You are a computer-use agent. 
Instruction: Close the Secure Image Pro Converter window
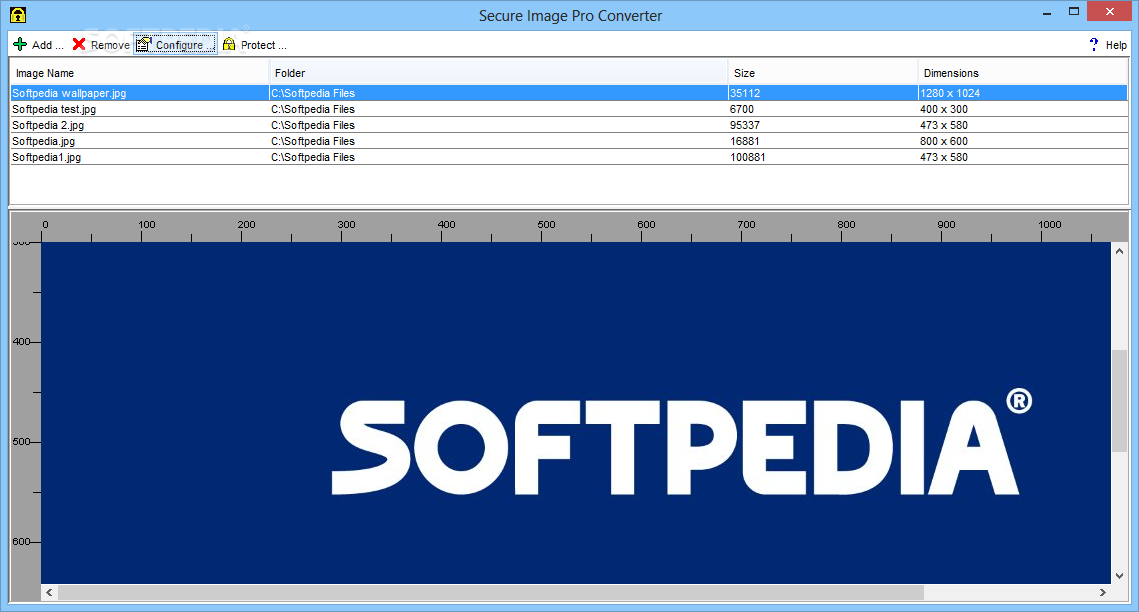coord(1110,12)
